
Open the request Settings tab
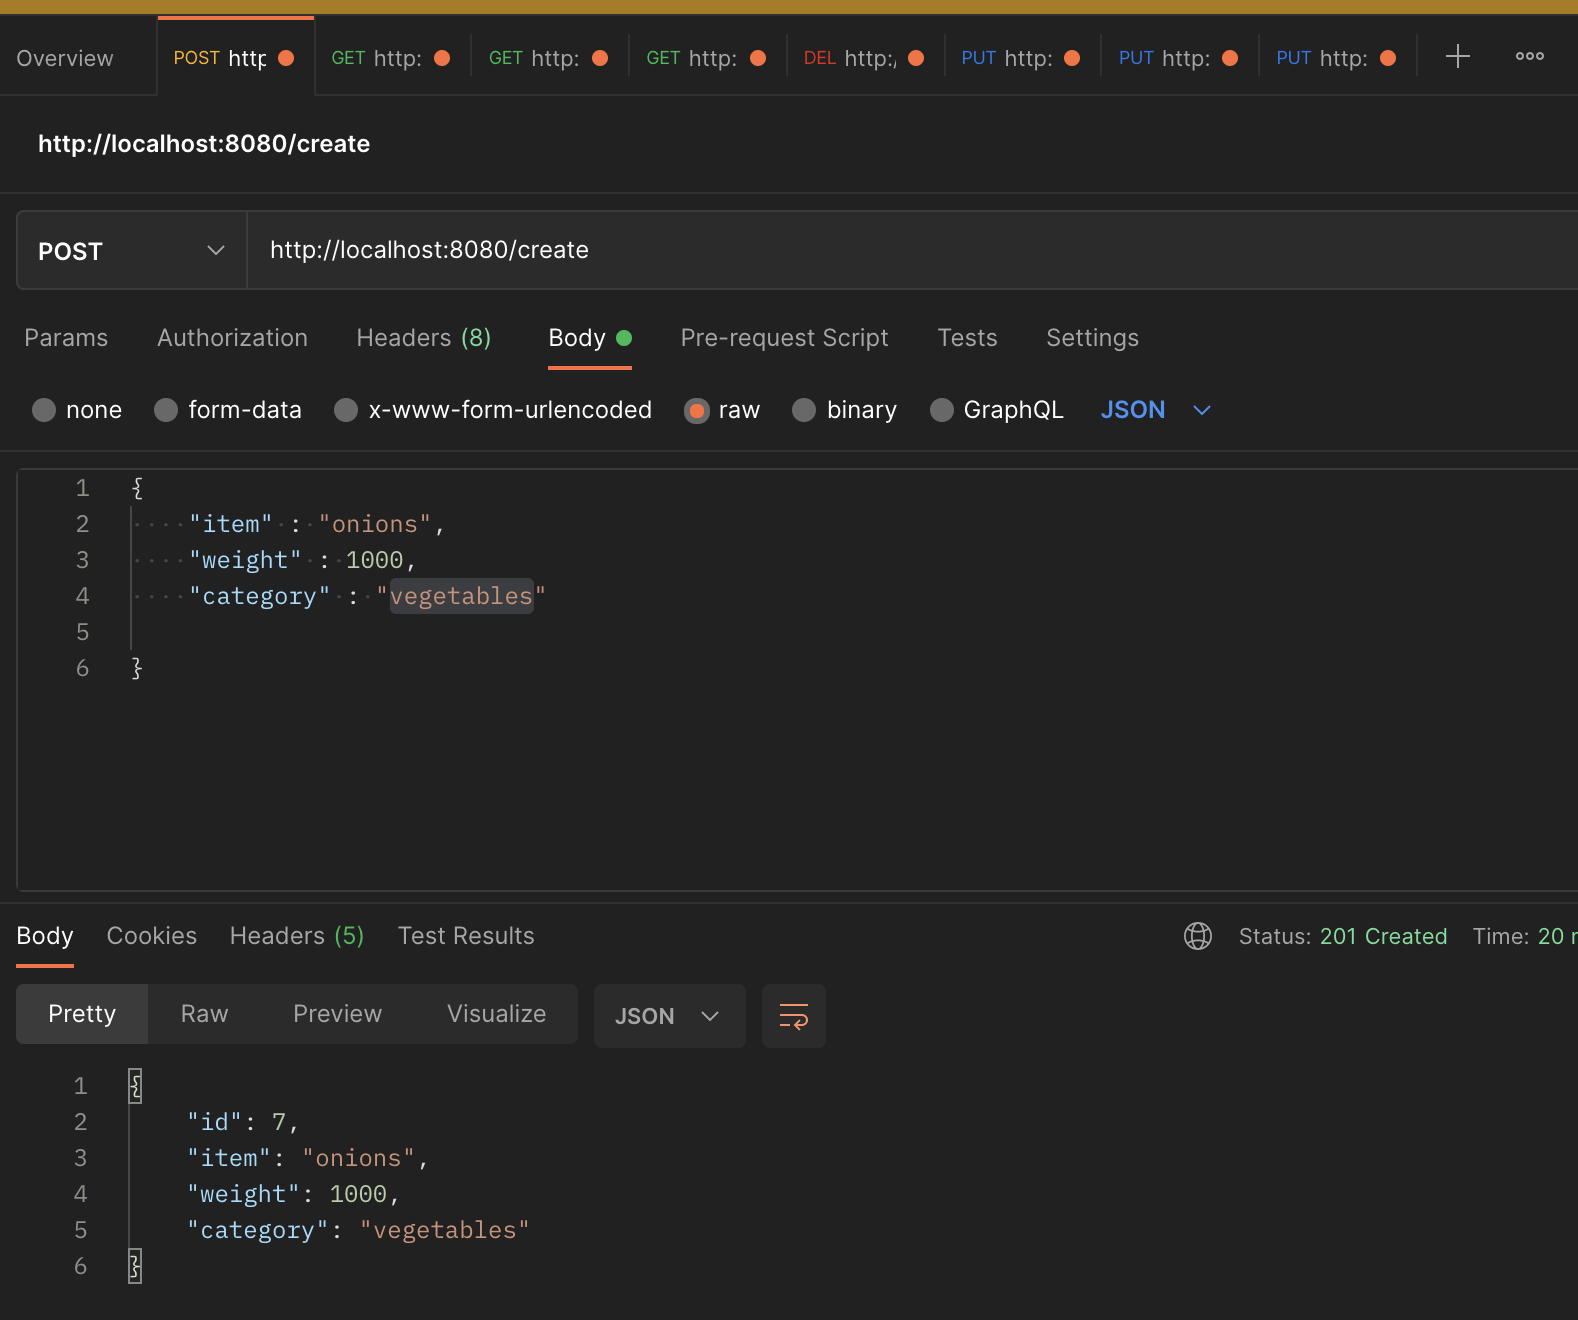[1092, 338]
